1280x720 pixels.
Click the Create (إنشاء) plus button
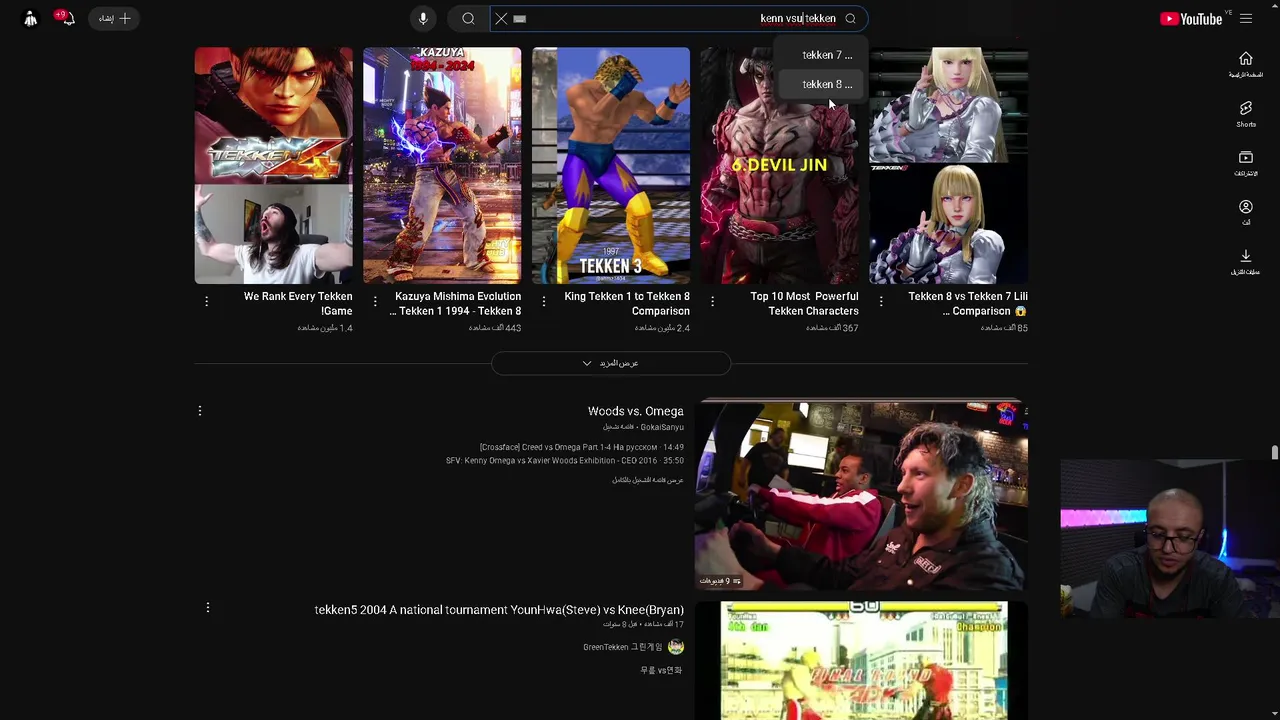tap(113, 18)
